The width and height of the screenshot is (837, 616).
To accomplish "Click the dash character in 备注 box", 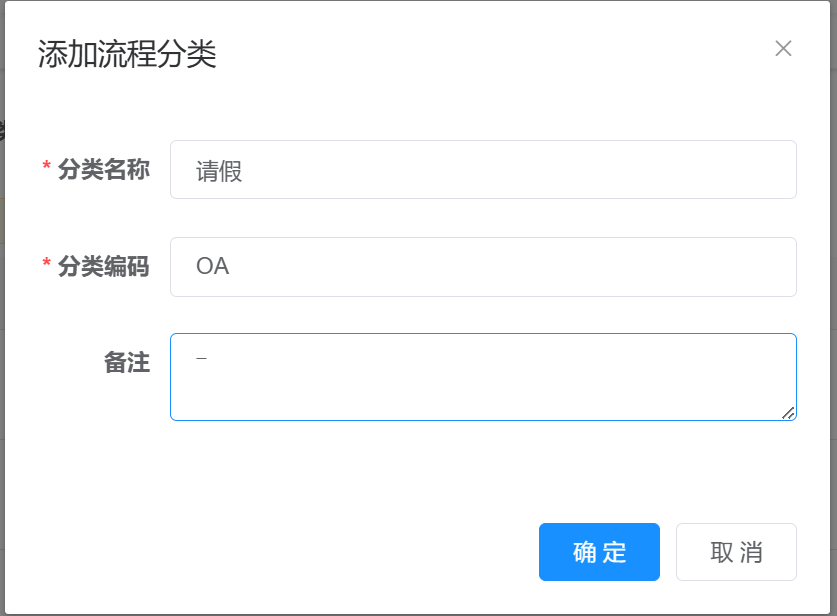I will pos(201,357).
